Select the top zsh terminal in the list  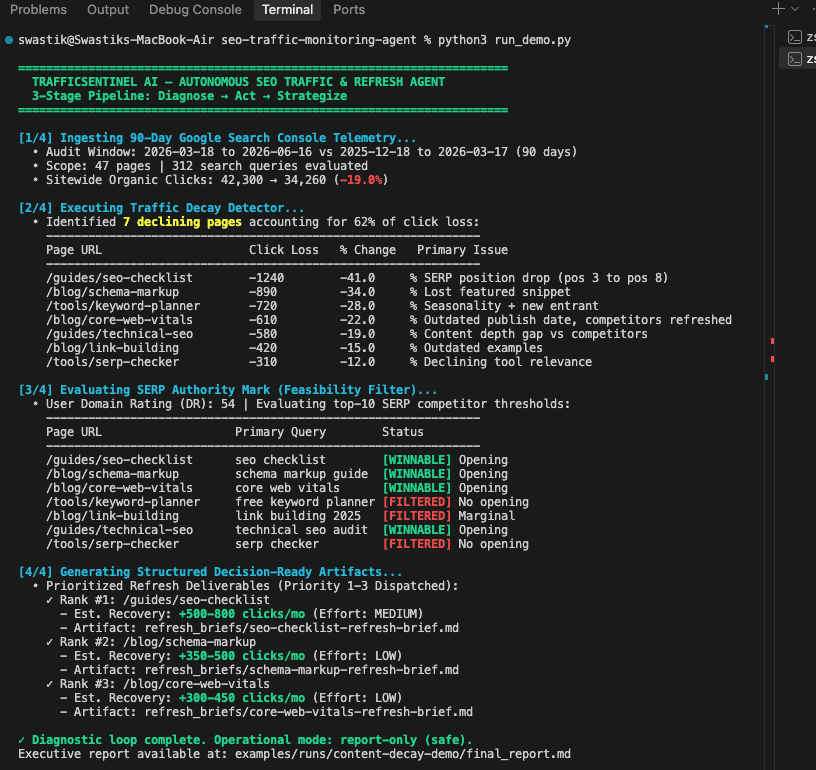[x=800, y=37]
